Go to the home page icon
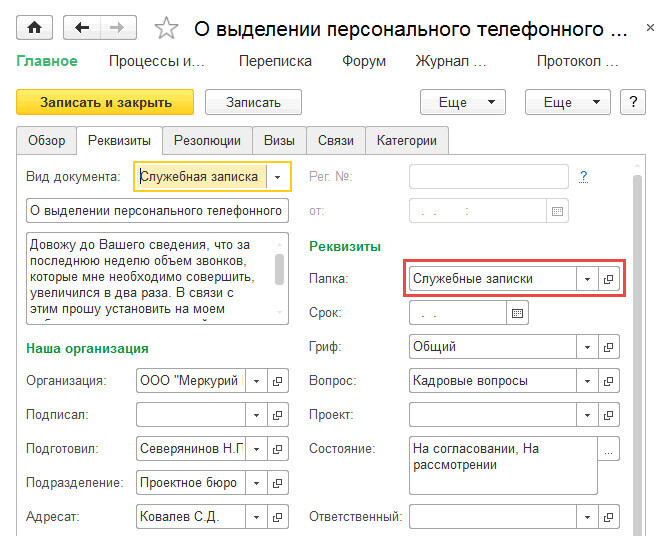Image resolution: width=658 pixels, height=536 pixels. (x=34, y=28)
